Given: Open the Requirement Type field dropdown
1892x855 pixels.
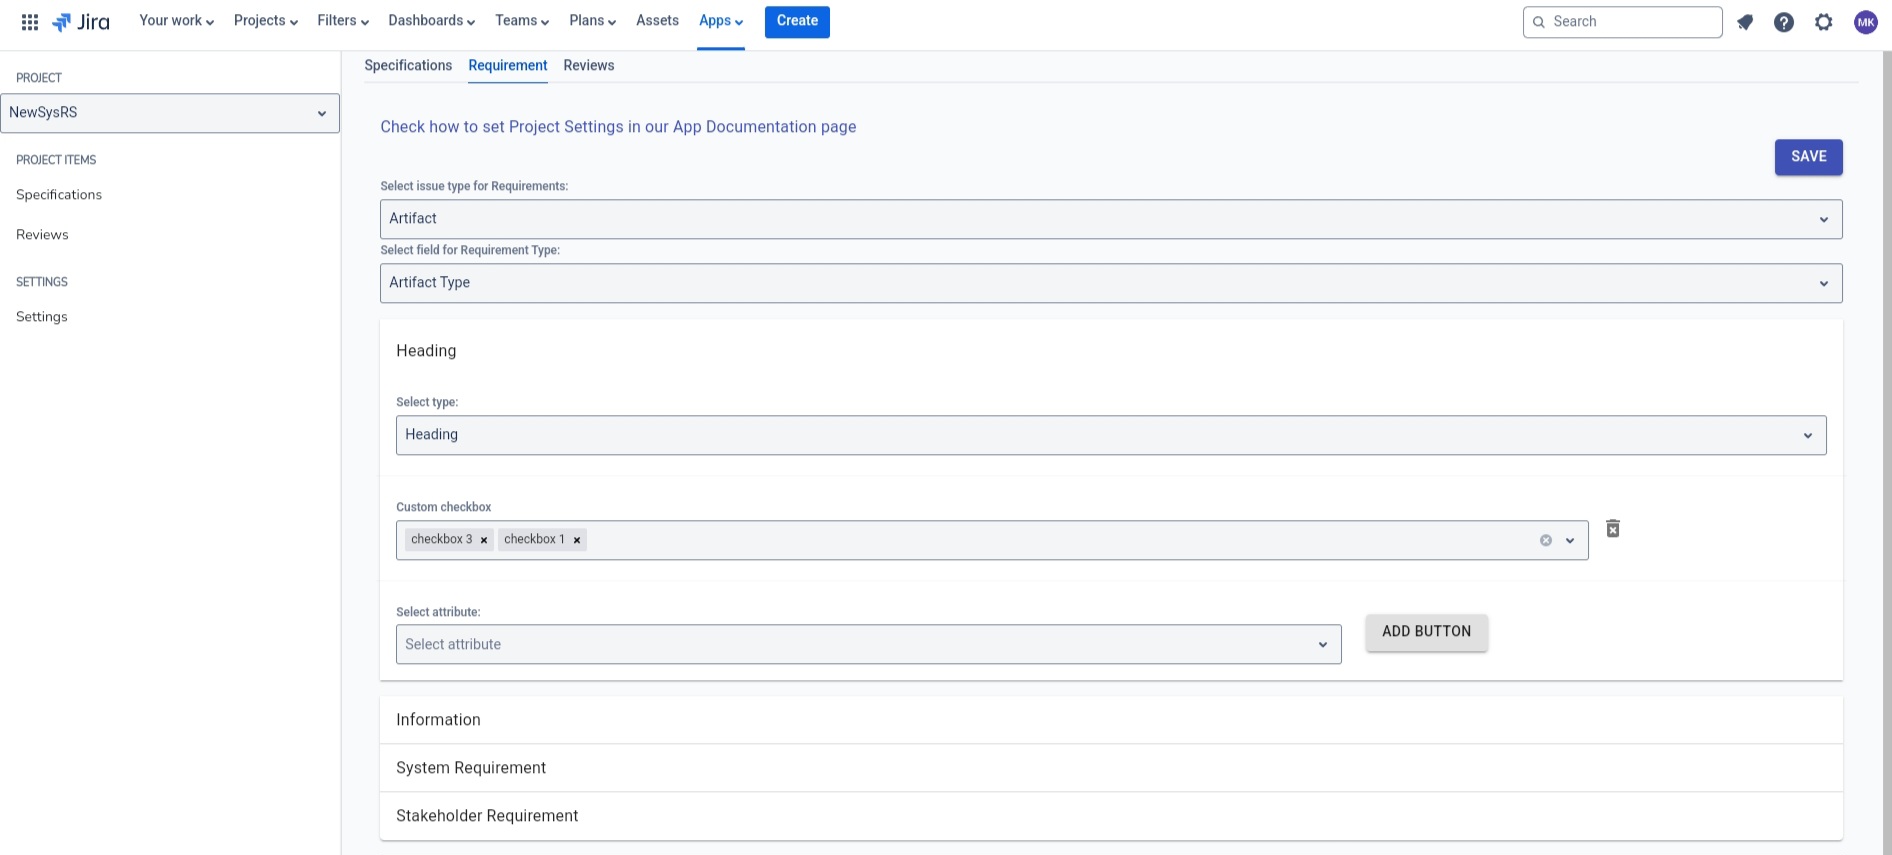Looking at the screenshot, I should pos(1111,283).
